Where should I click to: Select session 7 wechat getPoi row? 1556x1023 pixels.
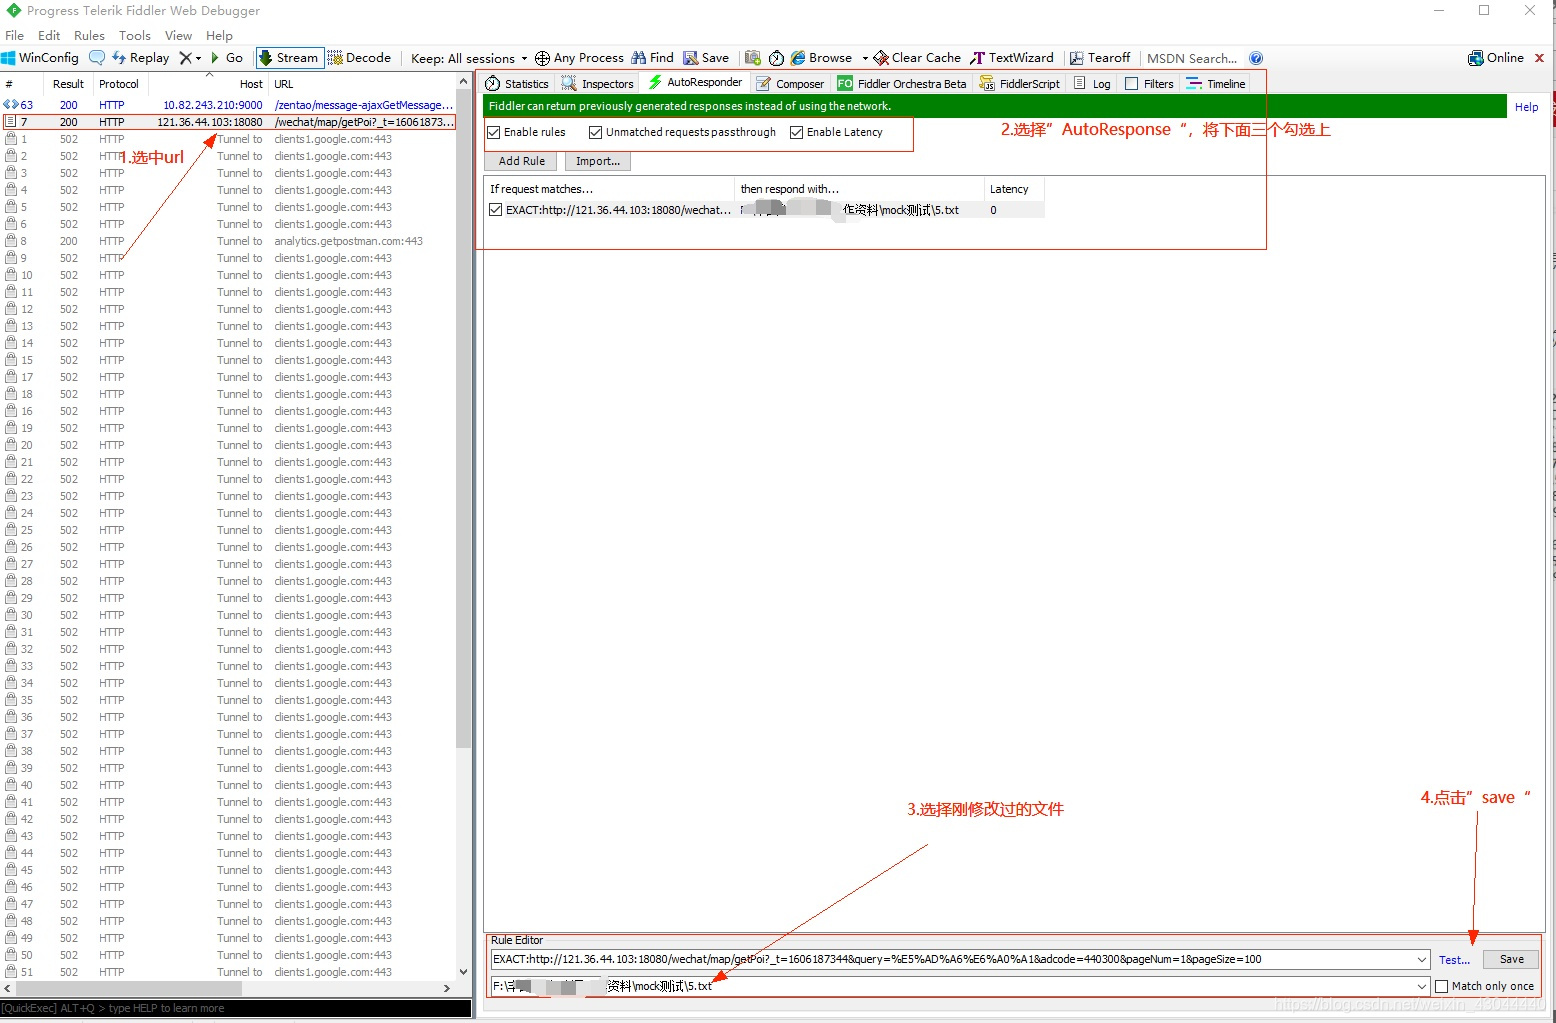pos(228,122)
